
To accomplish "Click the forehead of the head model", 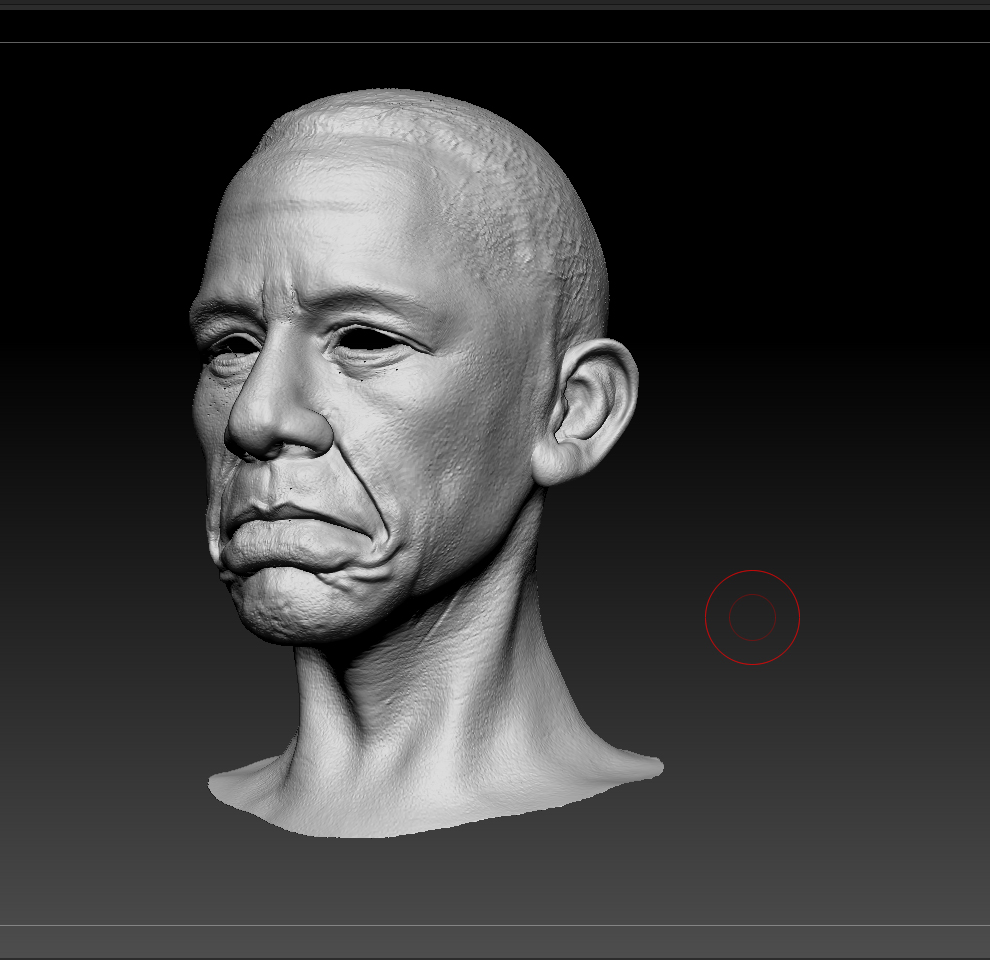I will tap(322, 221).
